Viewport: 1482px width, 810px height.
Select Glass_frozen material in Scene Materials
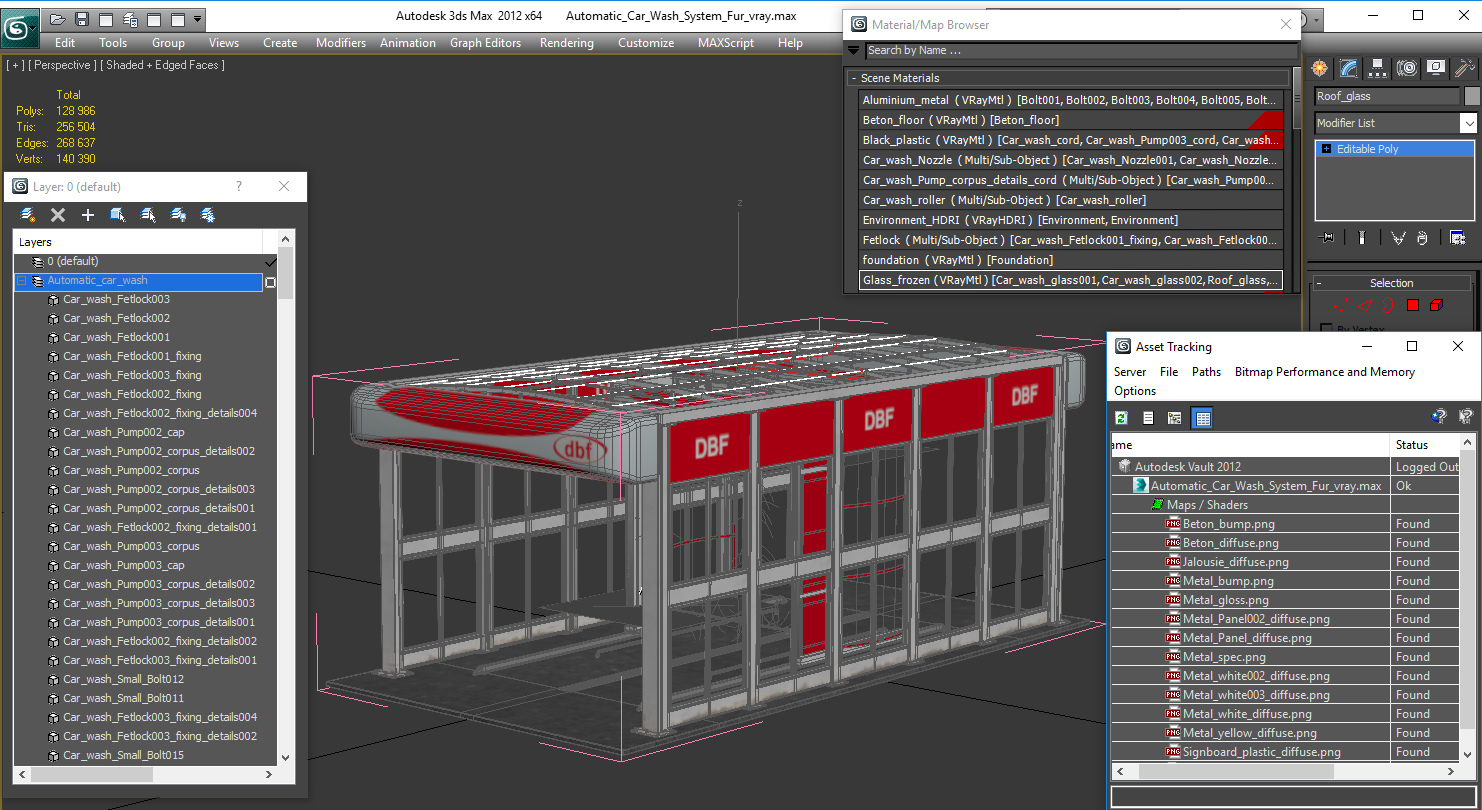coord(1071,280)
